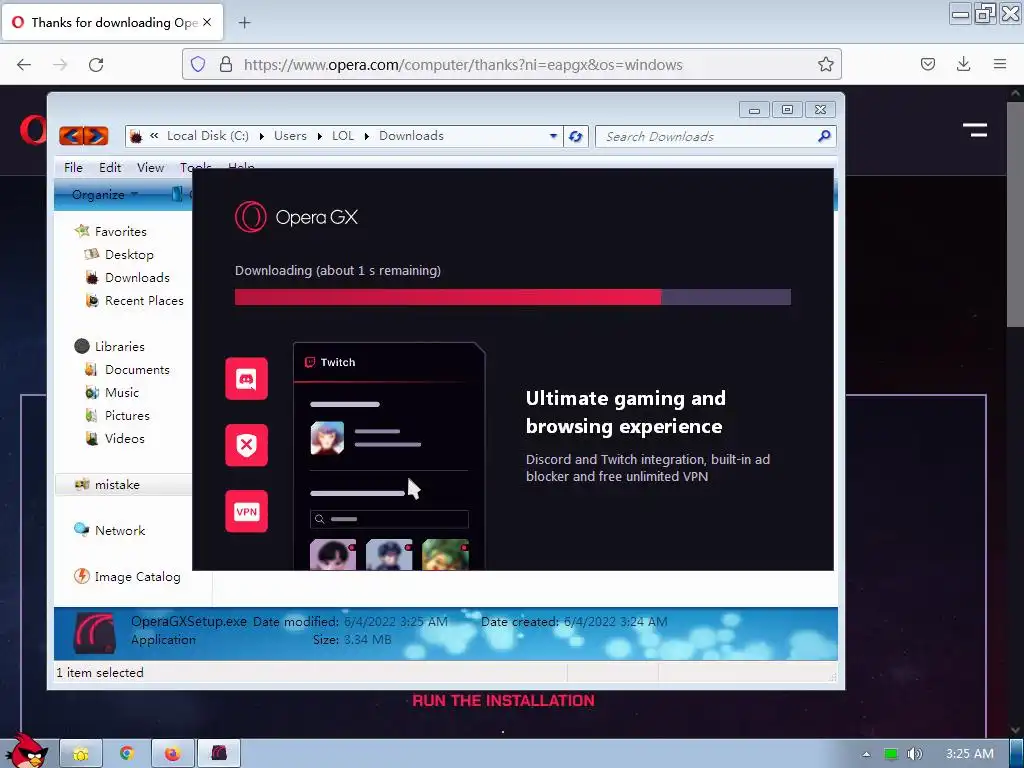Image resolution: width=1024 pixels, height=768 pixels.
Task: Open the Opera page hamburger menu
Action: (x=975, y=131)
